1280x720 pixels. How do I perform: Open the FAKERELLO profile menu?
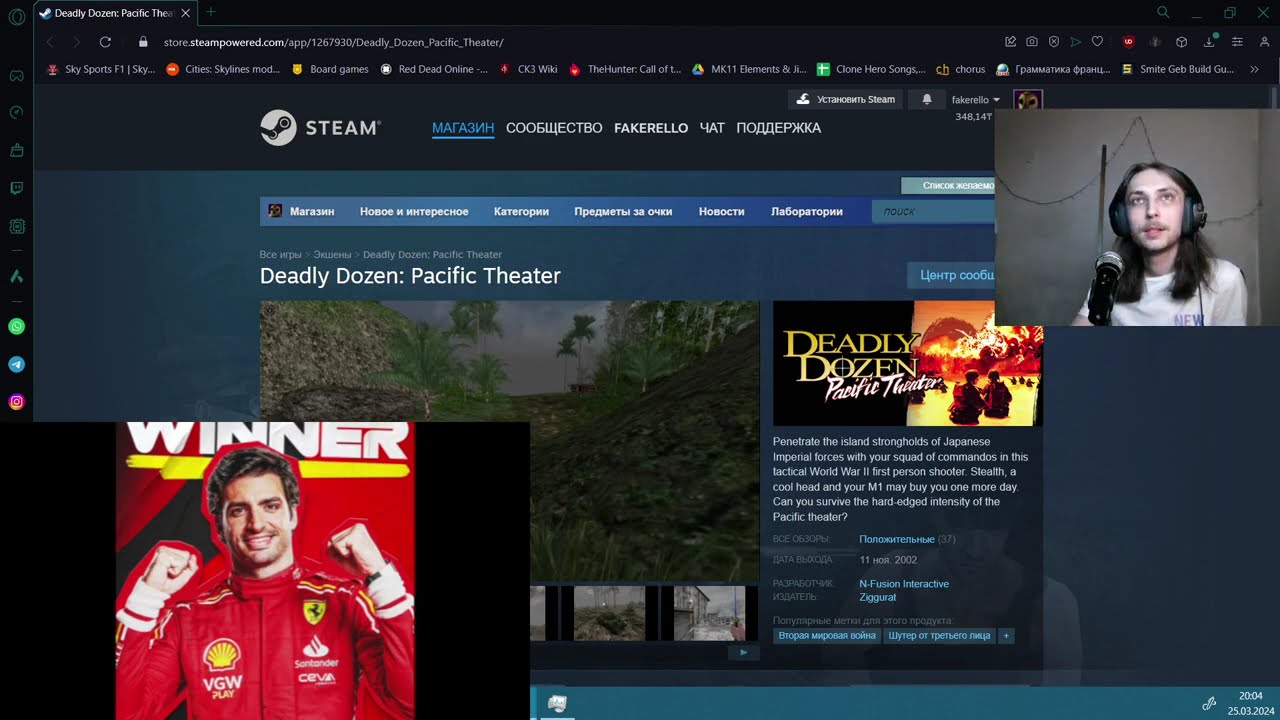(x=651, y=128)
